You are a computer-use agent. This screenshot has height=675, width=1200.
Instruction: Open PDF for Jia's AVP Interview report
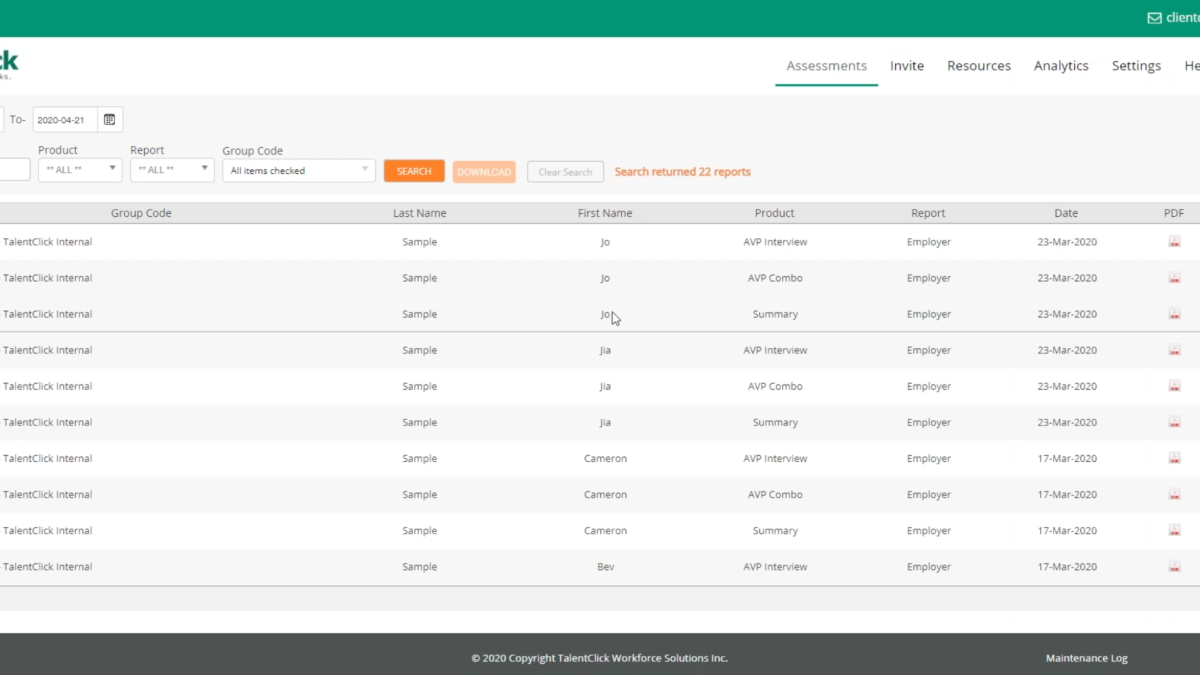[1174, 350]
